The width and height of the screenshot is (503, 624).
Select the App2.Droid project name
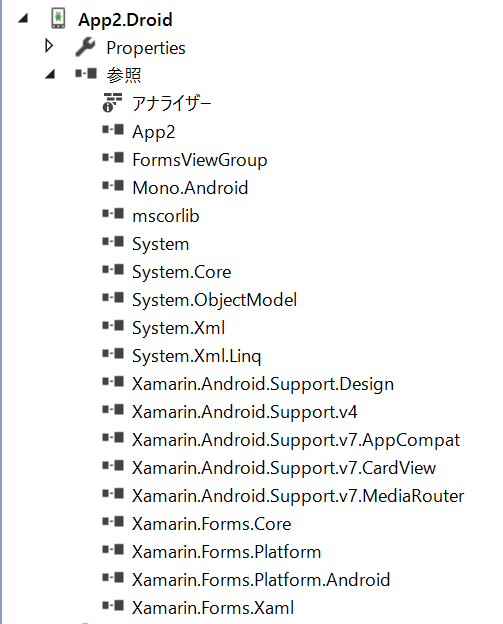tap(125, 20)
